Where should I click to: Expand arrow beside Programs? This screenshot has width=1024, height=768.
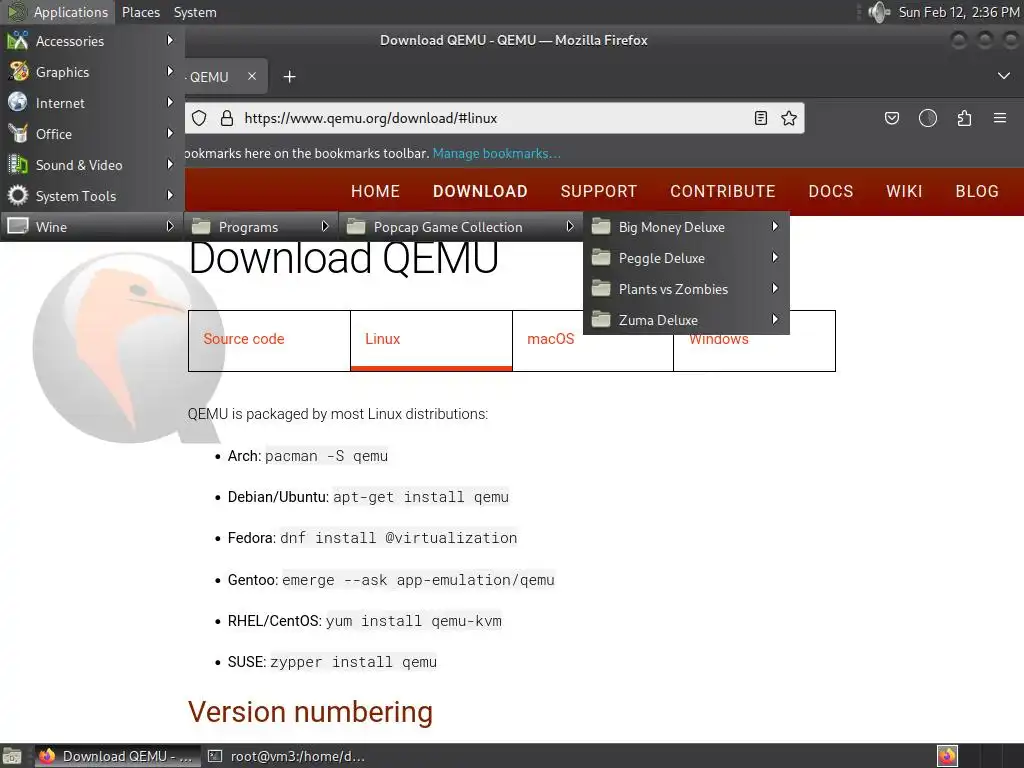coord(325,226)
